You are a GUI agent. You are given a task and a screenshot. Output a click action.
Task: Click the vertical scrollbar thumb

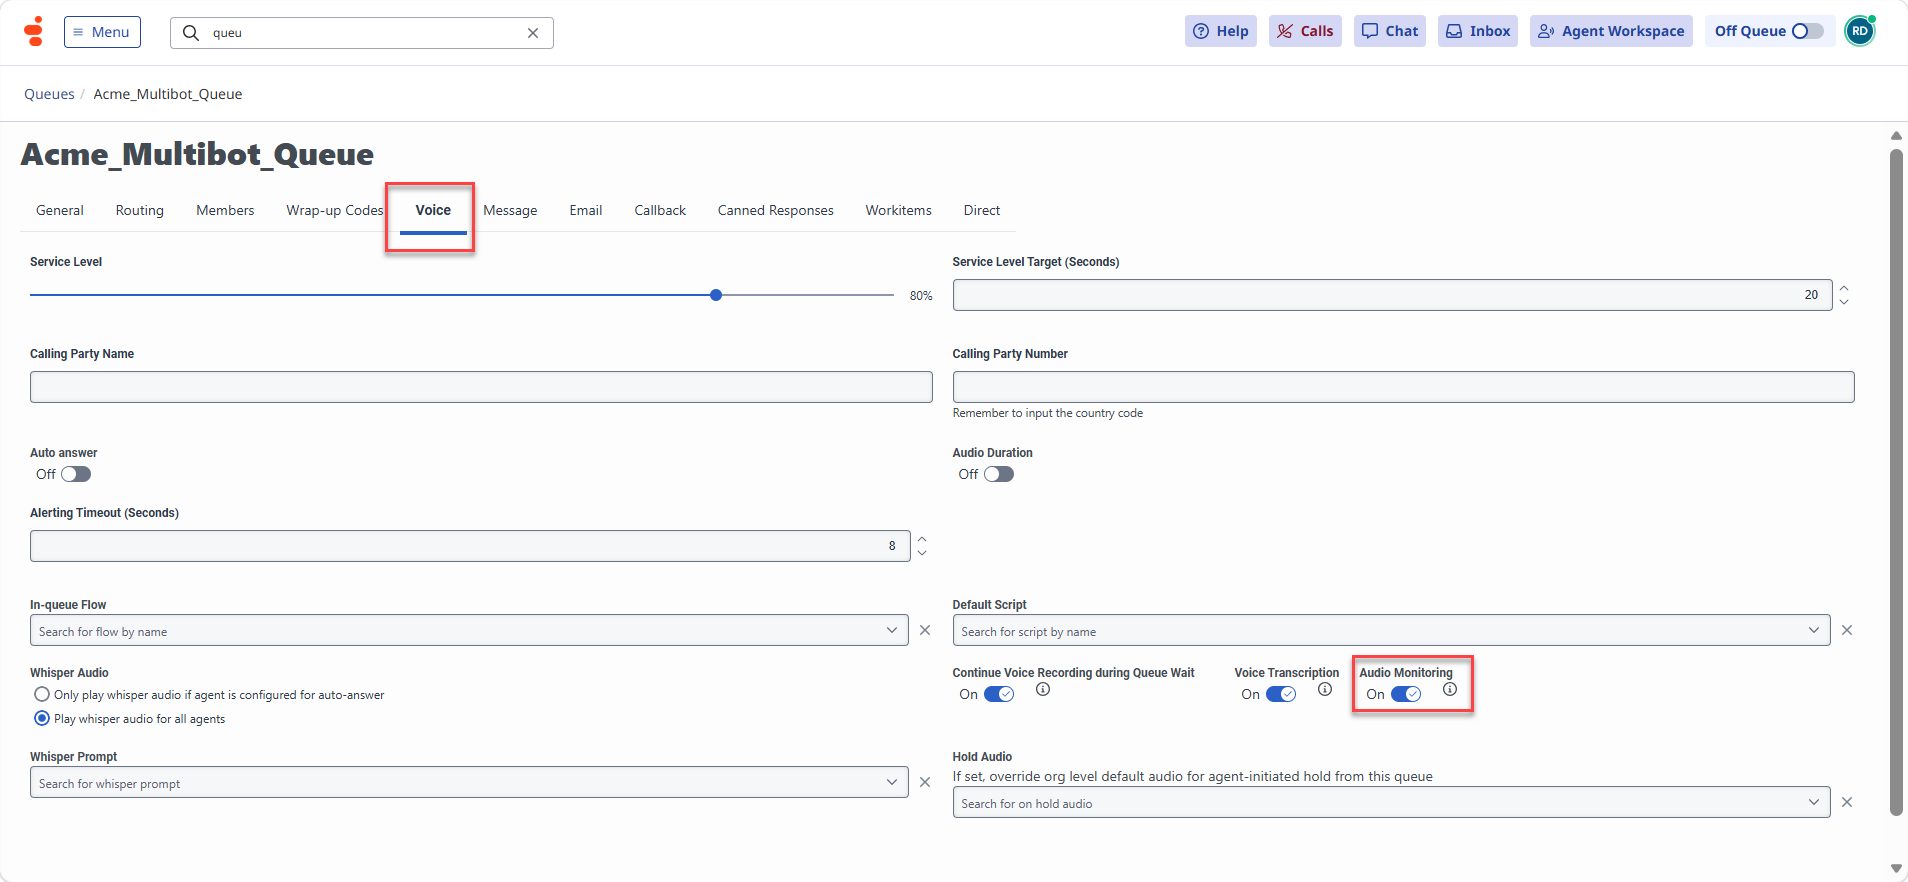(1896, 483)
